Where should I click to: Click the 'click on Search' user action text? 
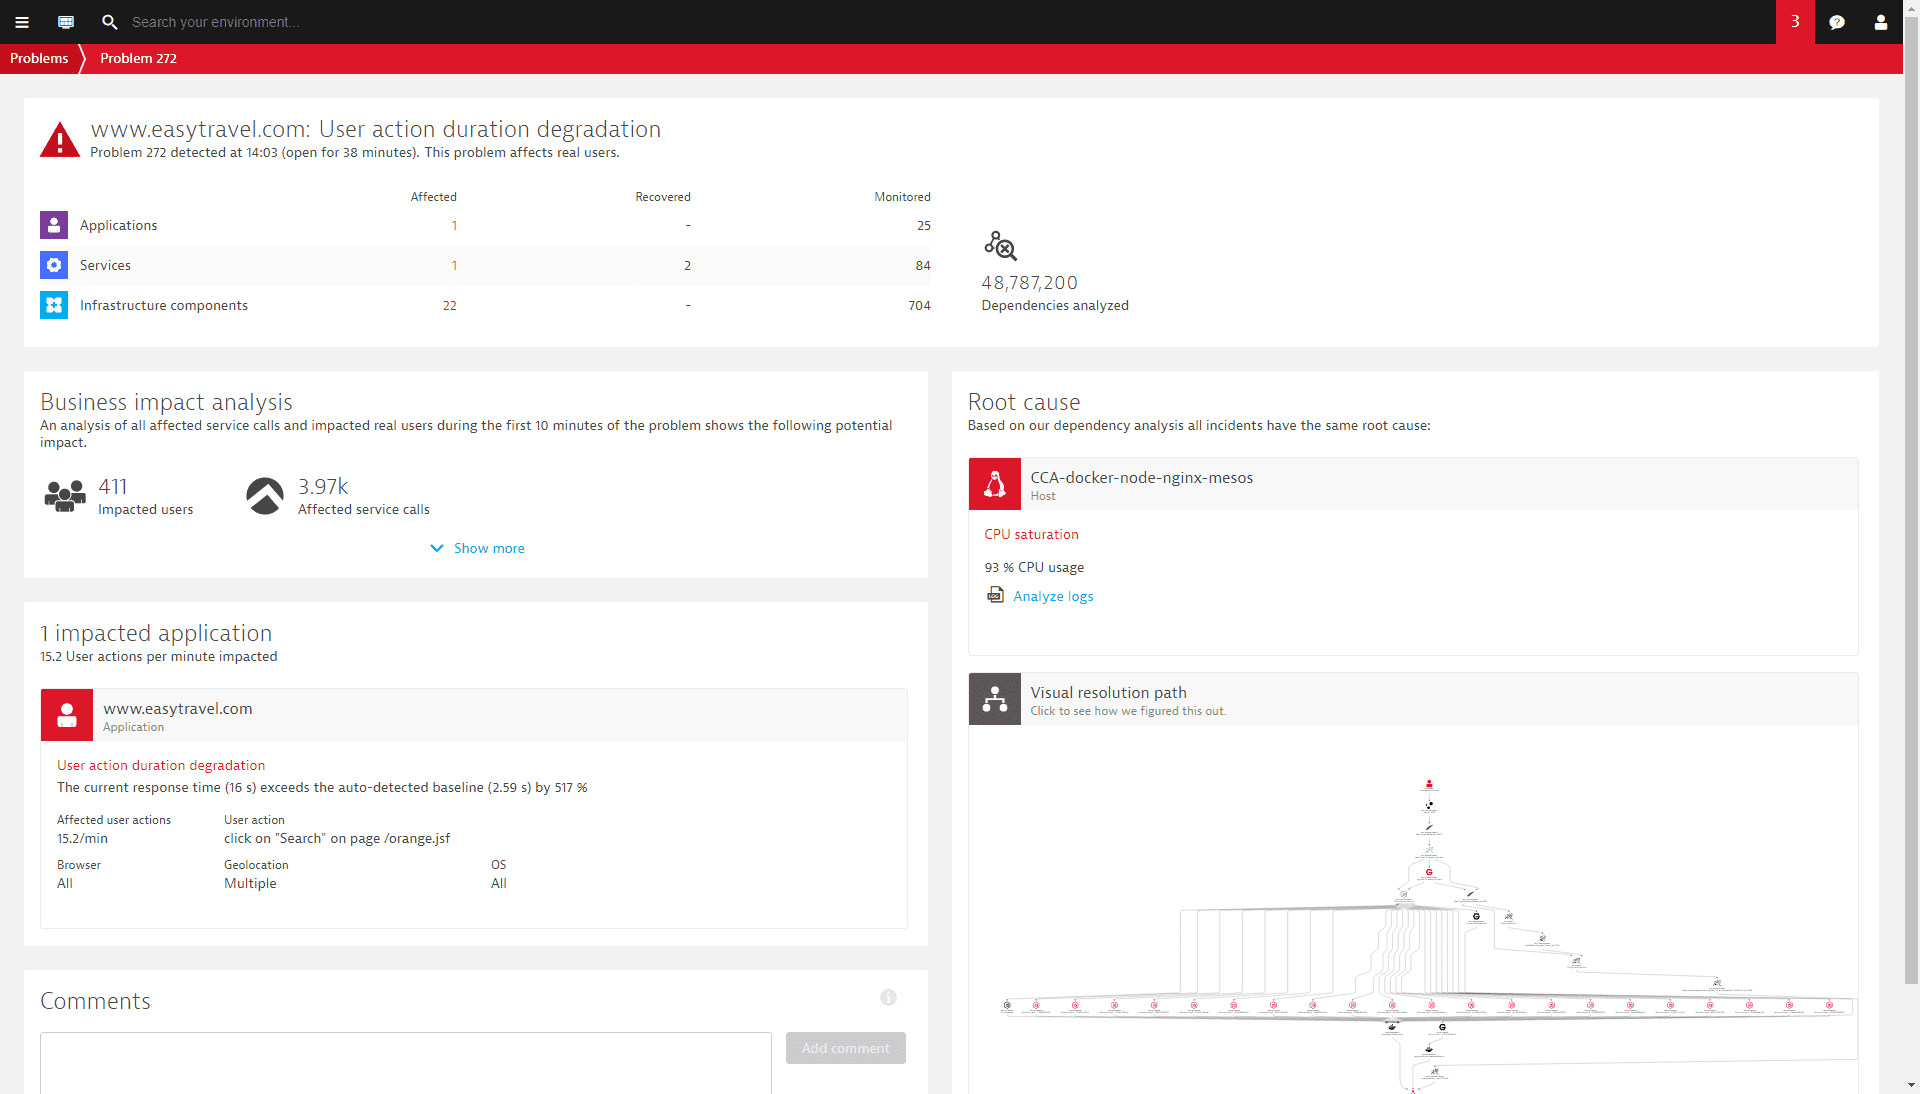[337, 838]
